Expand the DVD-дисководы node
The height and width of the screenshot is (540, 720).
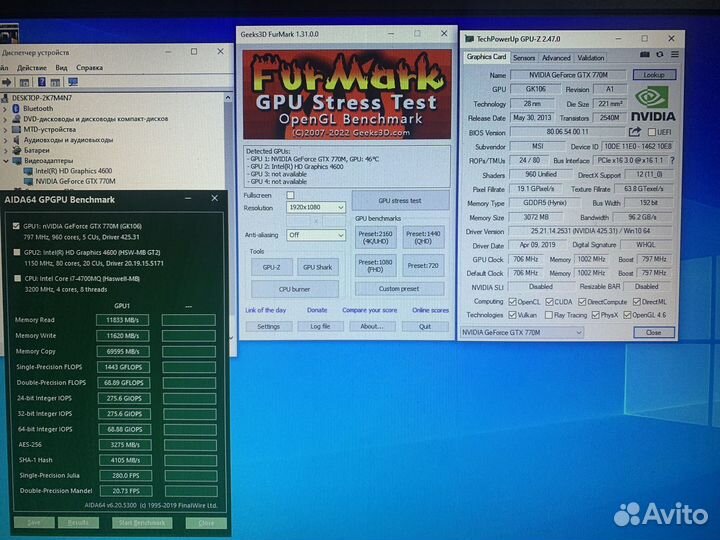pos(5,119)
